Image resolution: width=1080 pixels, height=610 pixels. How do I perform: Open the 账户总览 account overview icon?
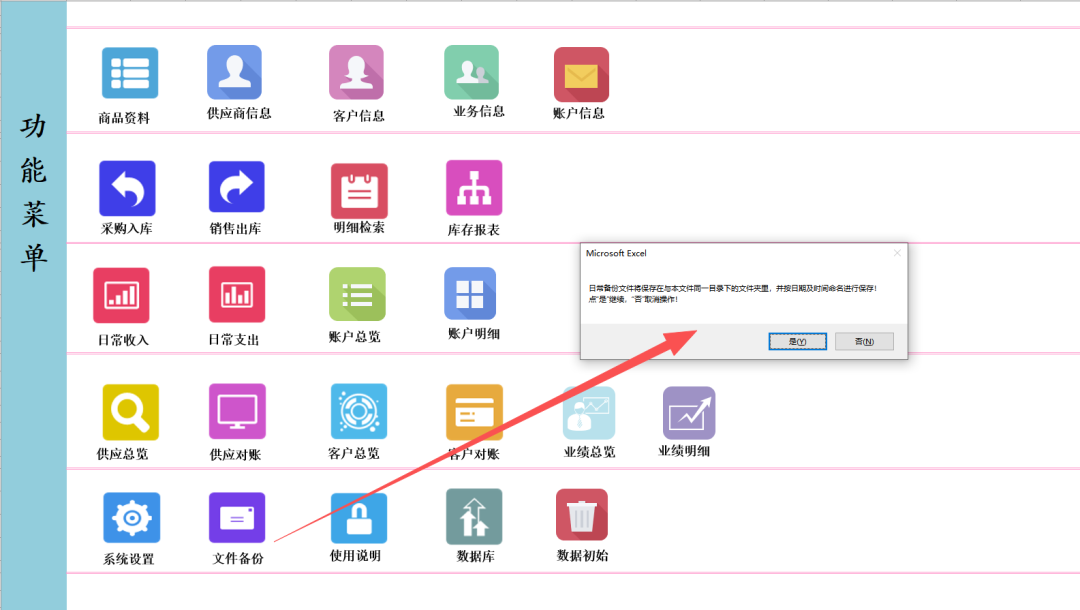[x=357, y=294]
